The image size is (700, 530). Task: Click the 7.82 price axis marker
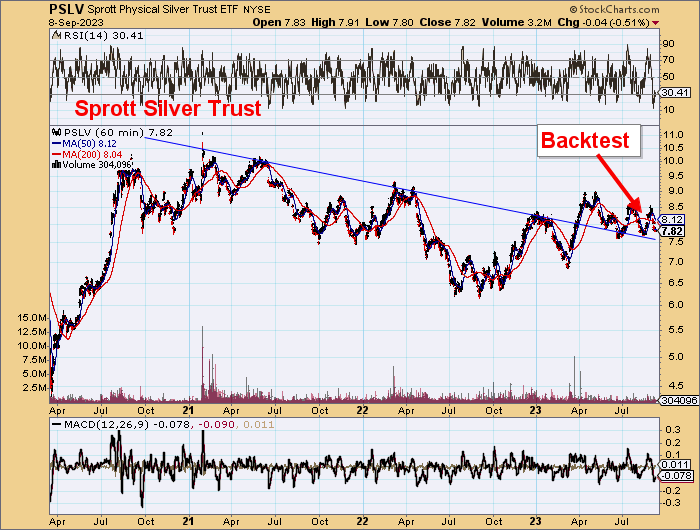[x=672, y=231]
